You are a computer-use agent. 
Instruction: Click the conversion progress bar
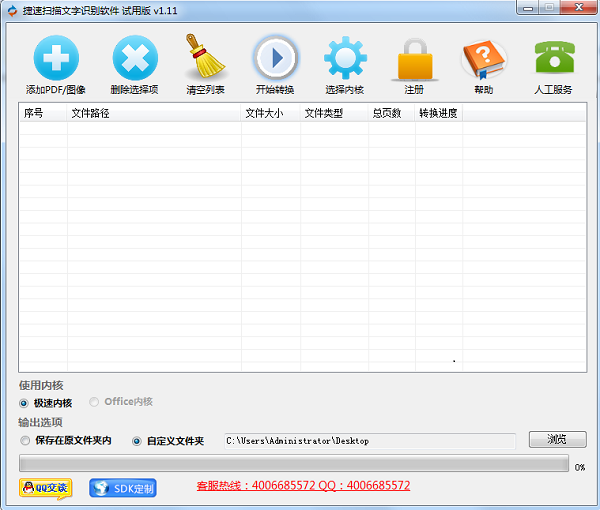pos(294,463)
